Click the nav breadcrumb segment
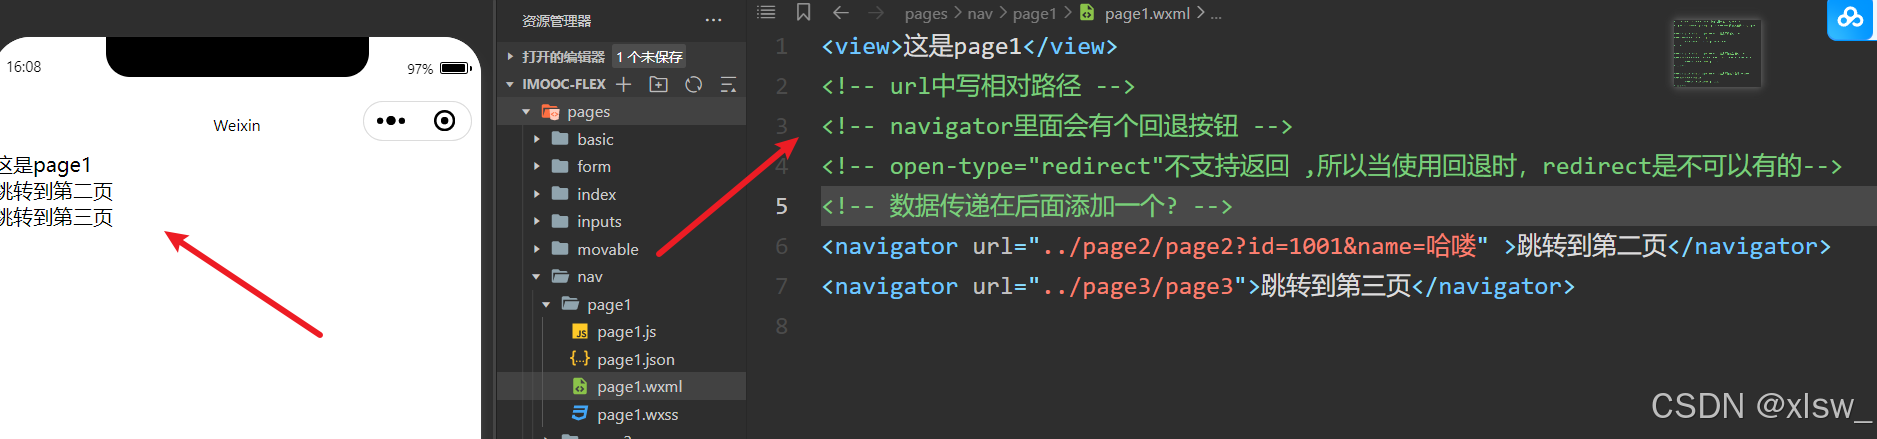This screenshot has width=1877, height=439. tap(980, 14)
